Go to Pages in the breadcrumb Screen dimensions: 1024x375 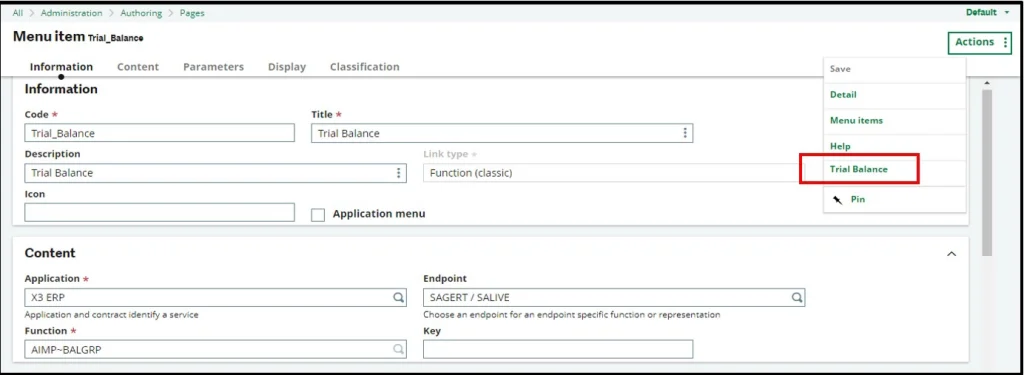coord(192,13)
